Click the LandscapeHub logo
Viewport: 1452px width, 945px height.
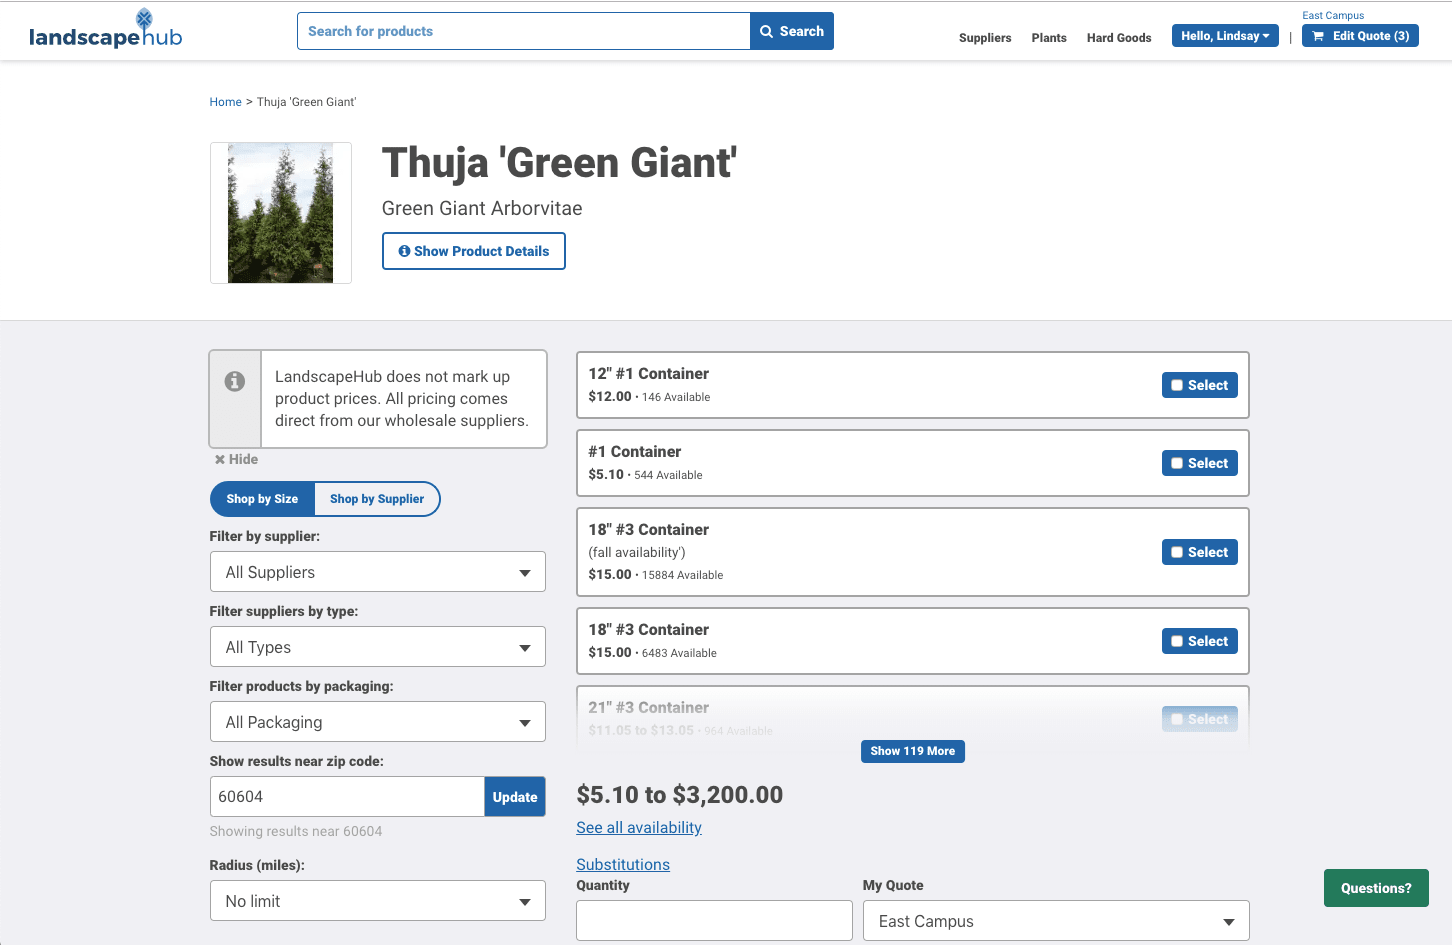[105, 30]
